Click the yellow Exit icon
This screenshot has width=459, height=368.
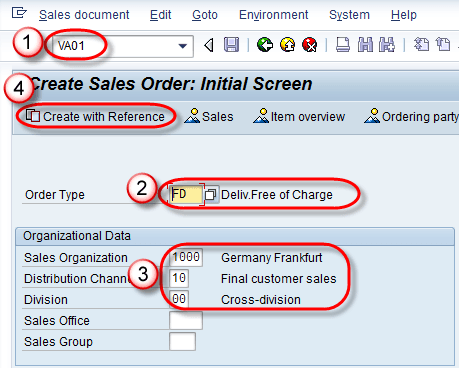[287, 45]
